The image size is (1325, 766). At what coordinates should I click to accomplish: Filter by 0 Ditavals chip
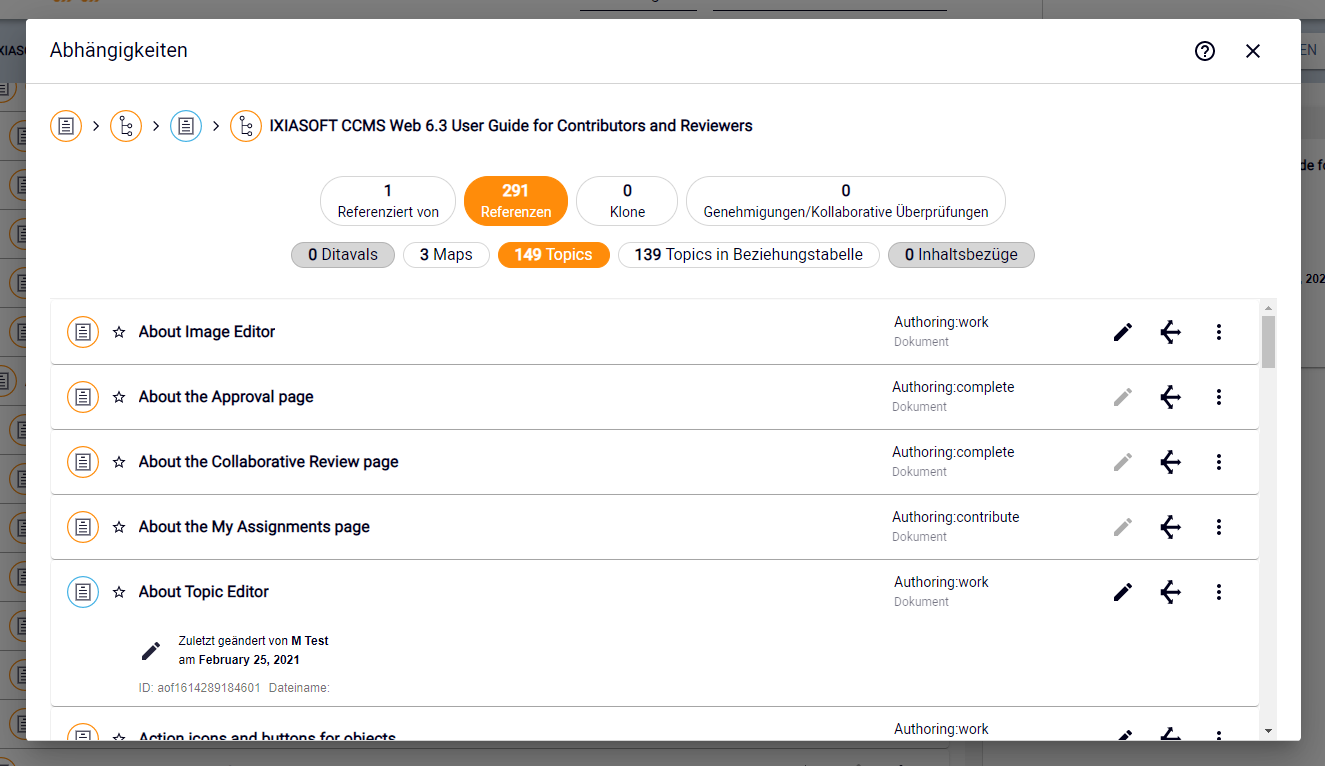point(343,255)
